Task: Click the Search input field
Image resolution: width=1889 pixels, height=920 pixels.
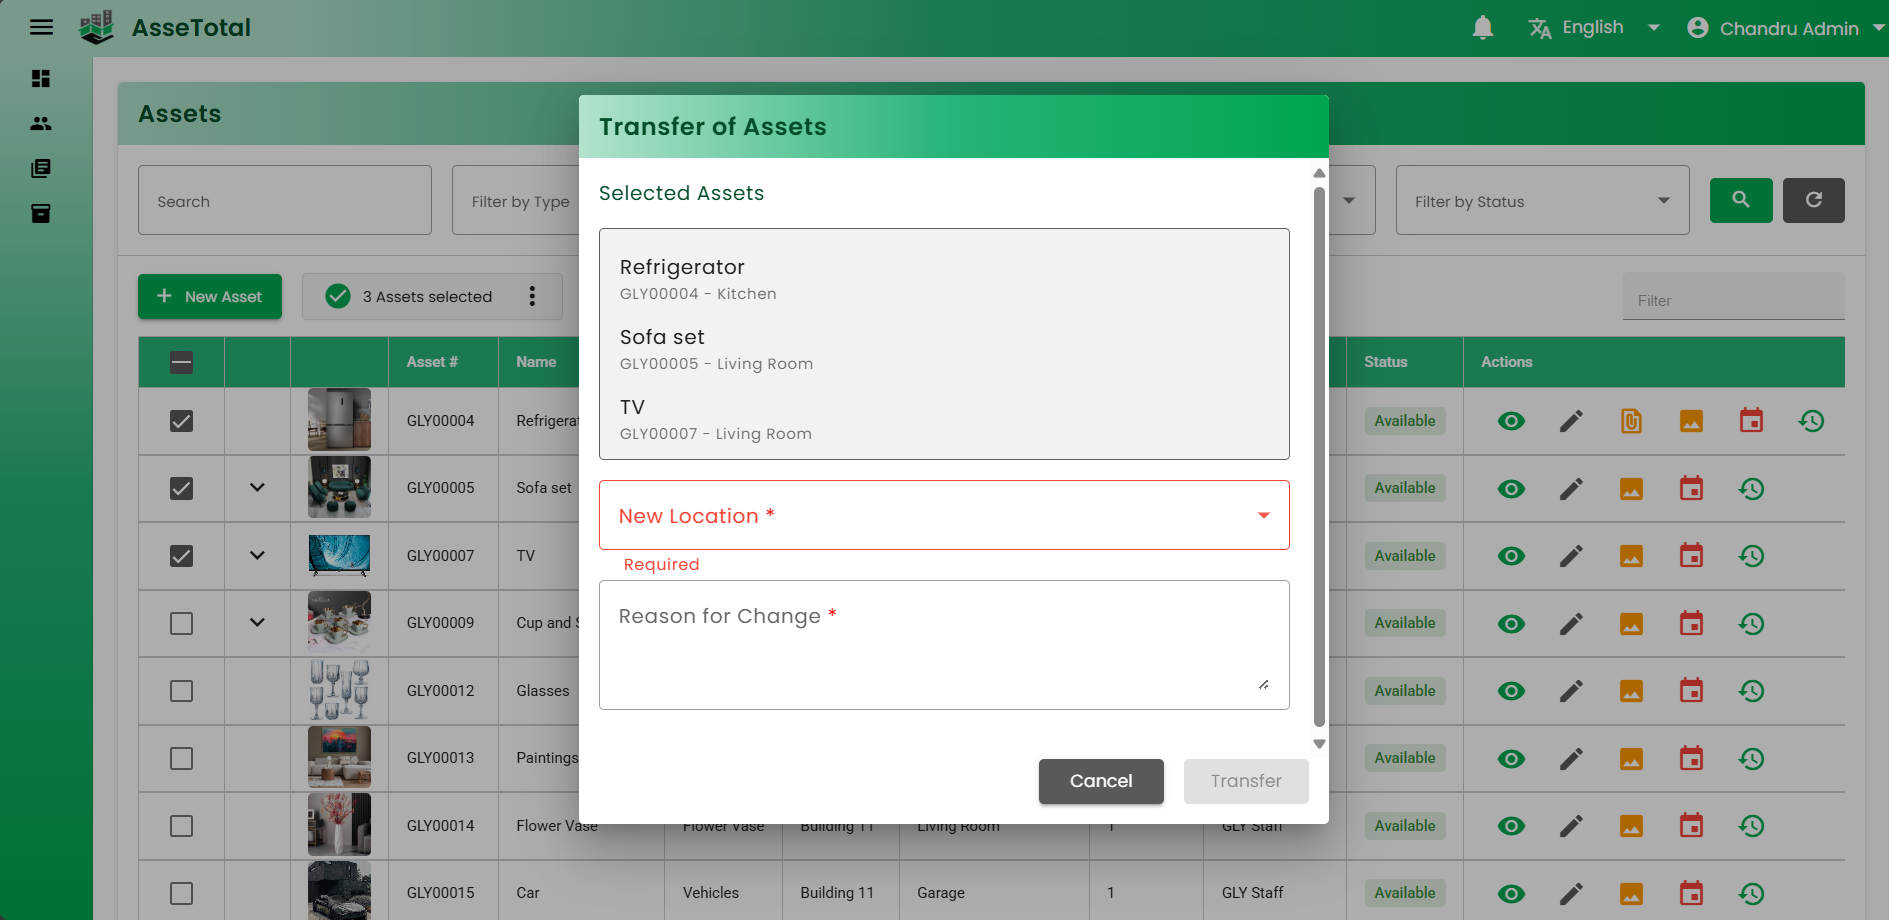Action: [x=285, y=200]
